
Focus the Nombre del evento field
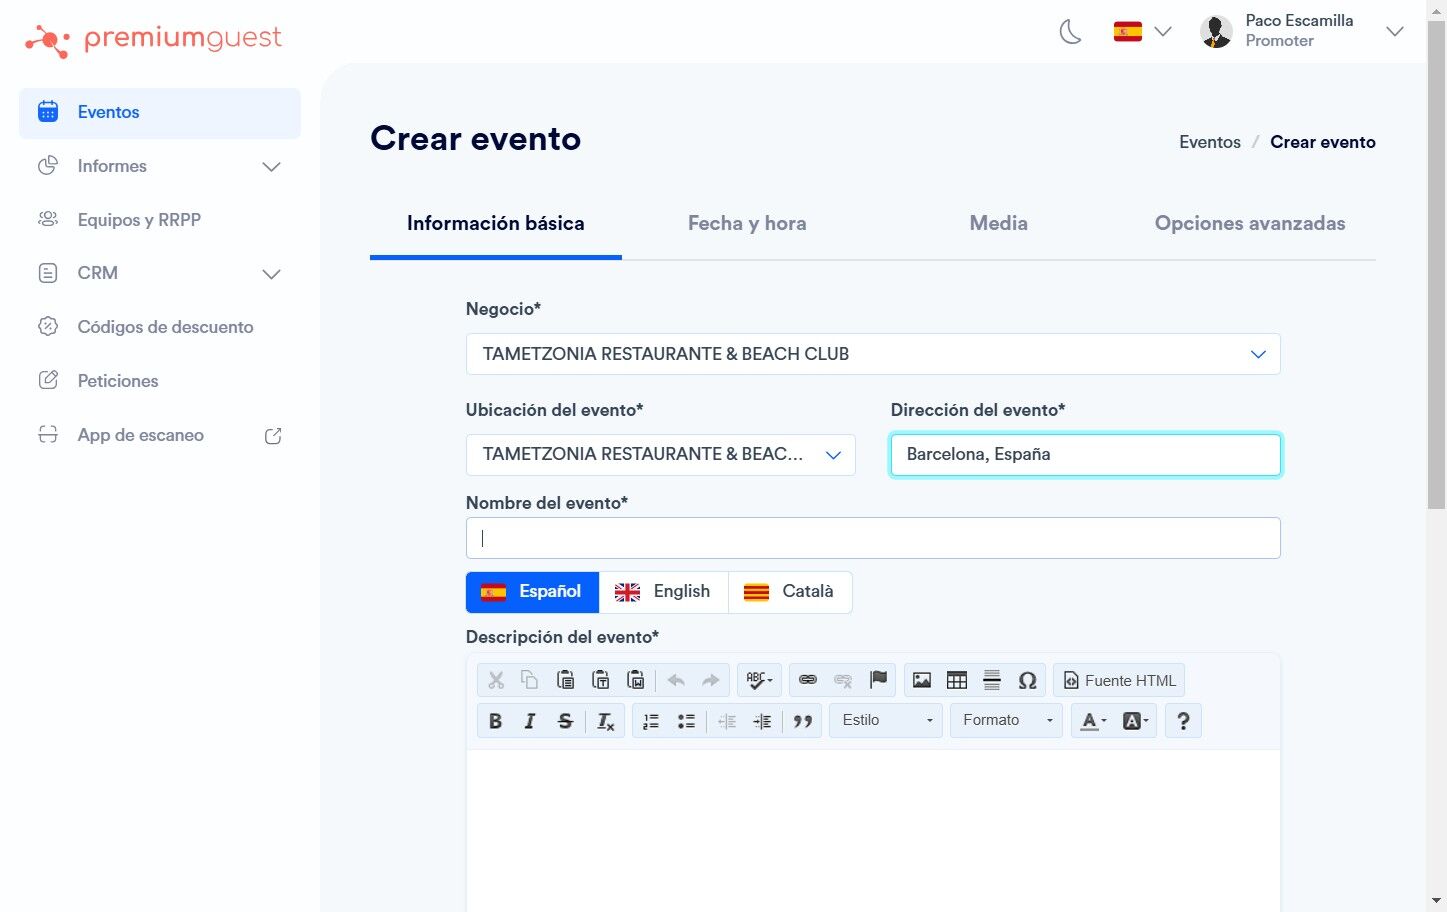tap(873, 538)
